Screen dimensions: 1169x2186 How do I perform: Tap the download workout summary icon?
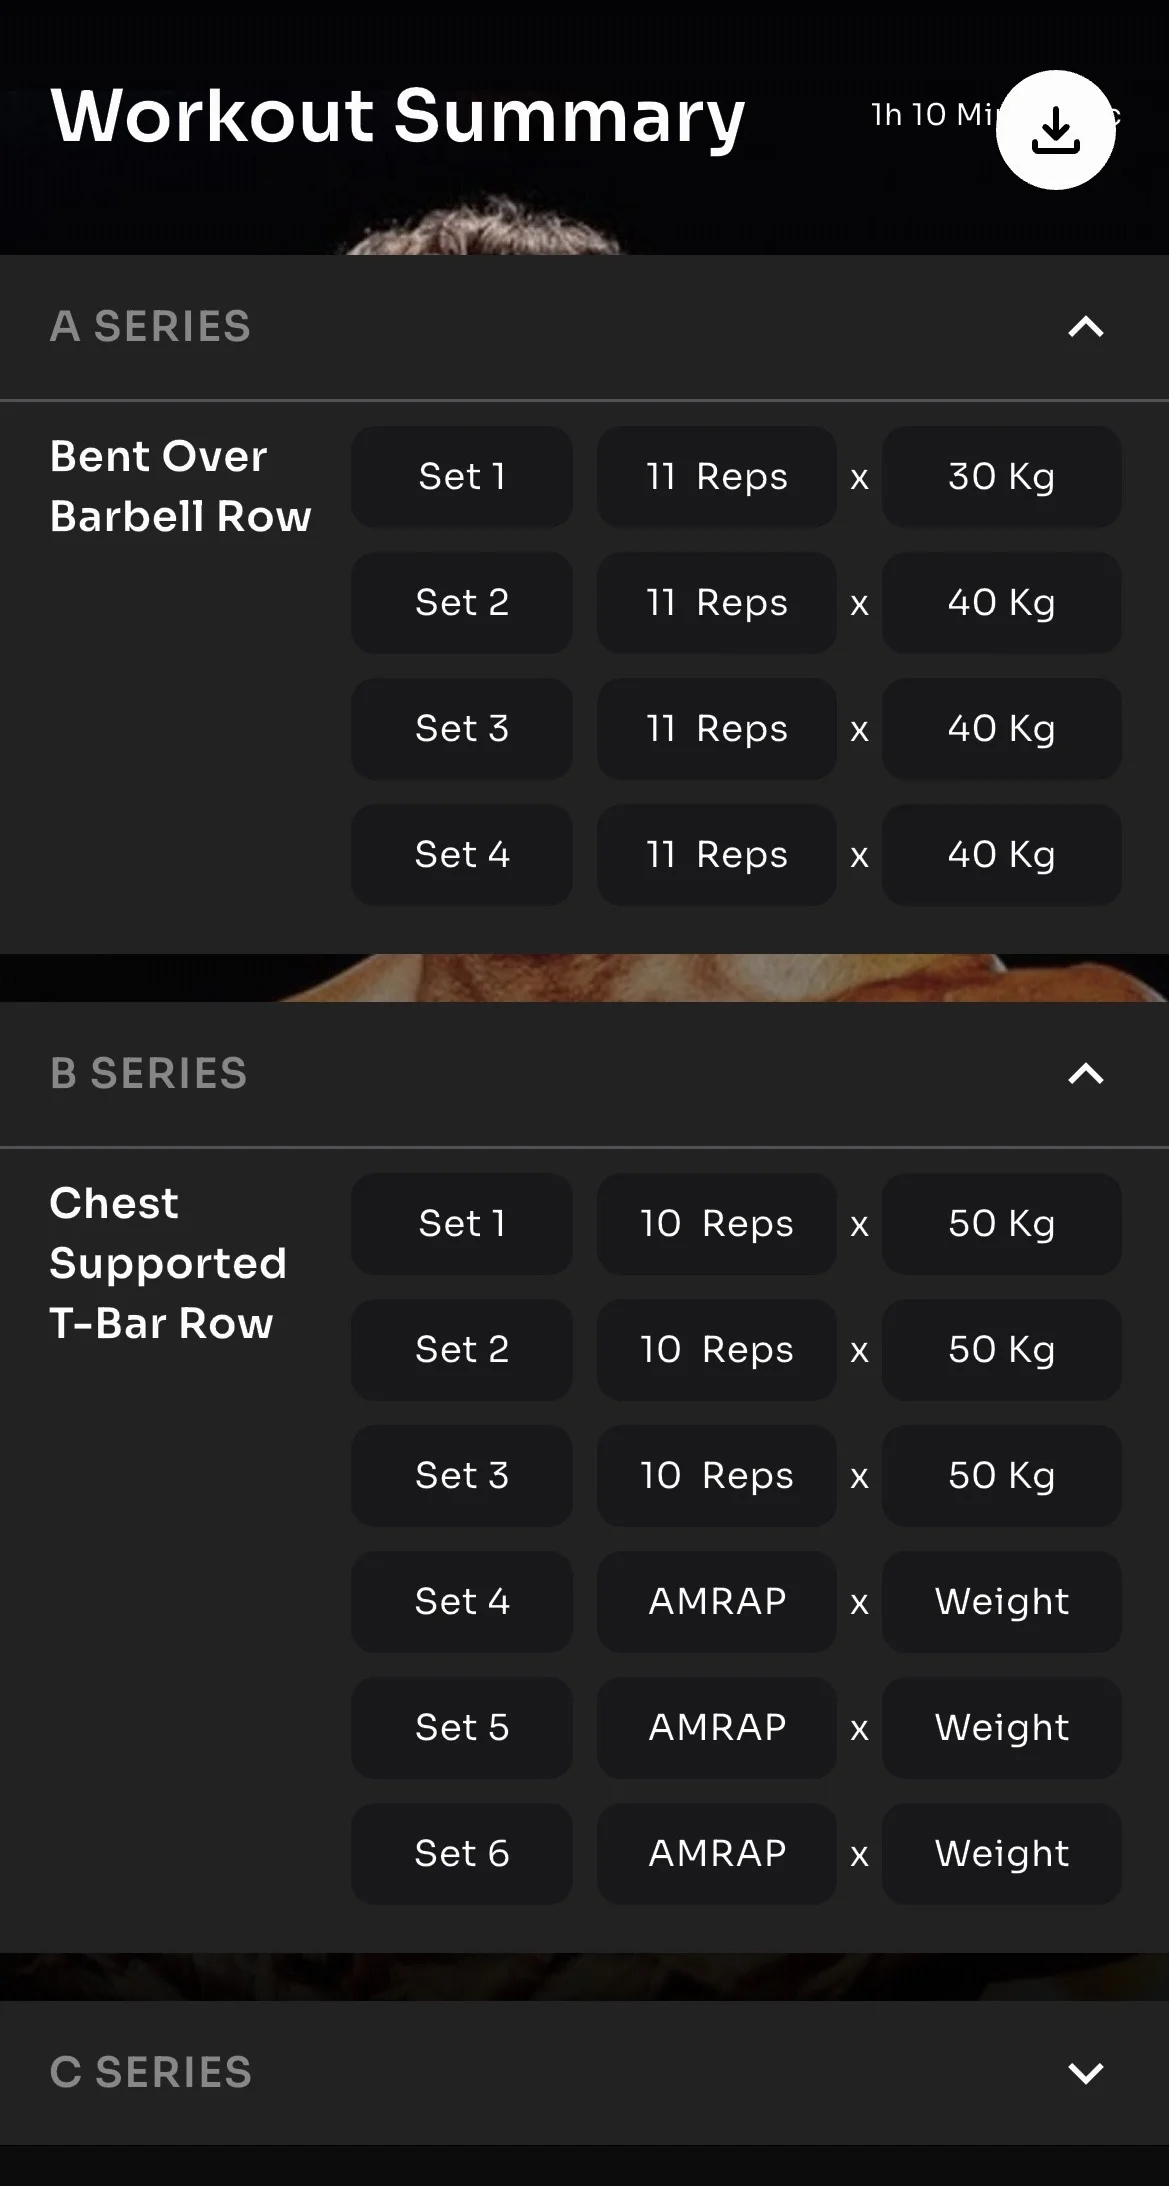coord(1055,130)
